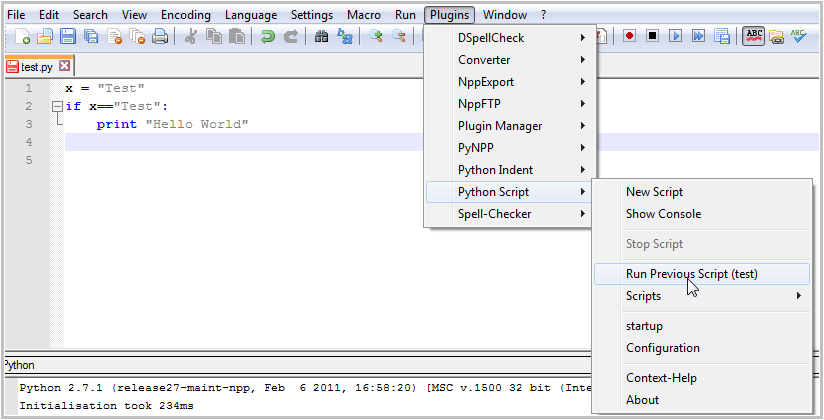This screenshot has height=420, width=824.
Task: Open the Settings menu
Action: coord(312,15)
